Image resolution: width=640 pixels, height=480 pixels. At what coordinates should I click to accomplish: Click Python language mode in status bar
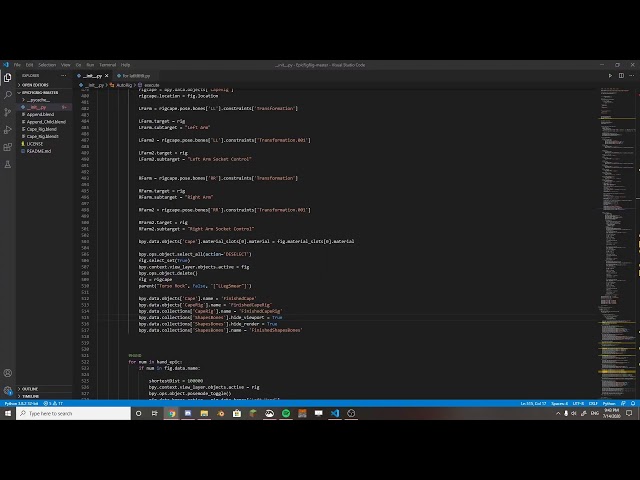(x=609, y=403)
